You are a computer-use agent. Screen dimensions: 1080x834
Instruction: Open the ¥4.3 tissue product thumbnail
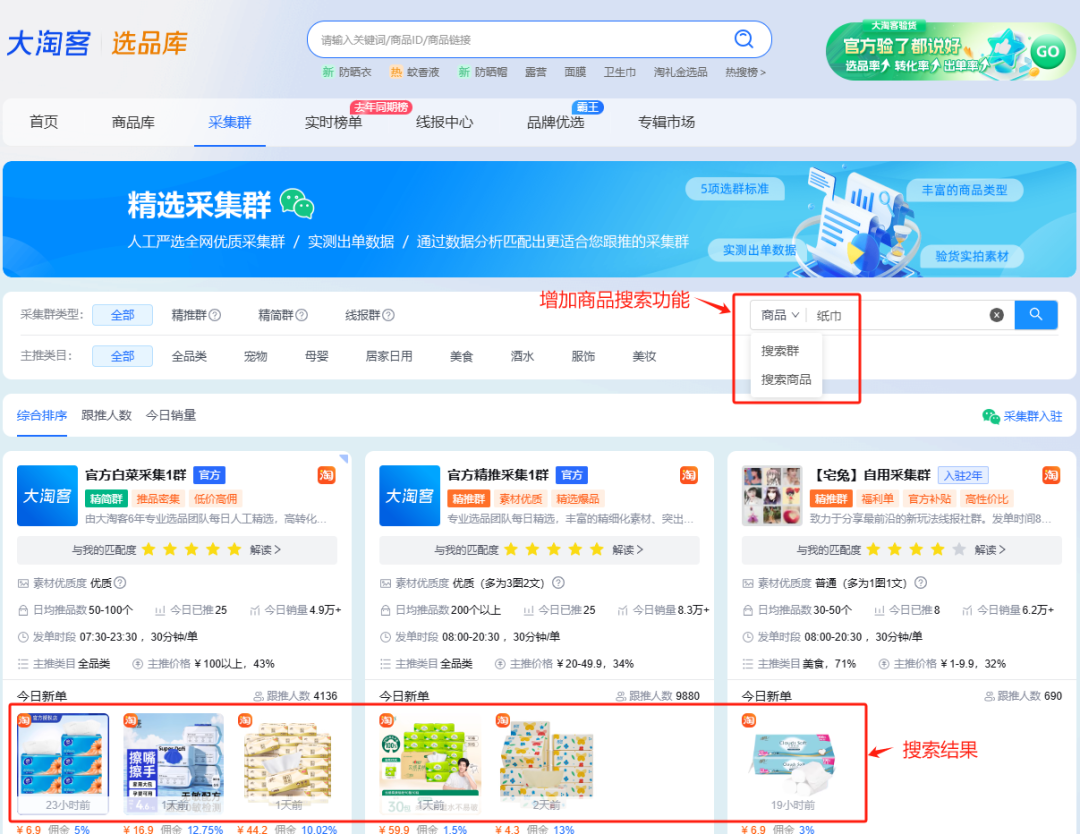pos(546,764)
